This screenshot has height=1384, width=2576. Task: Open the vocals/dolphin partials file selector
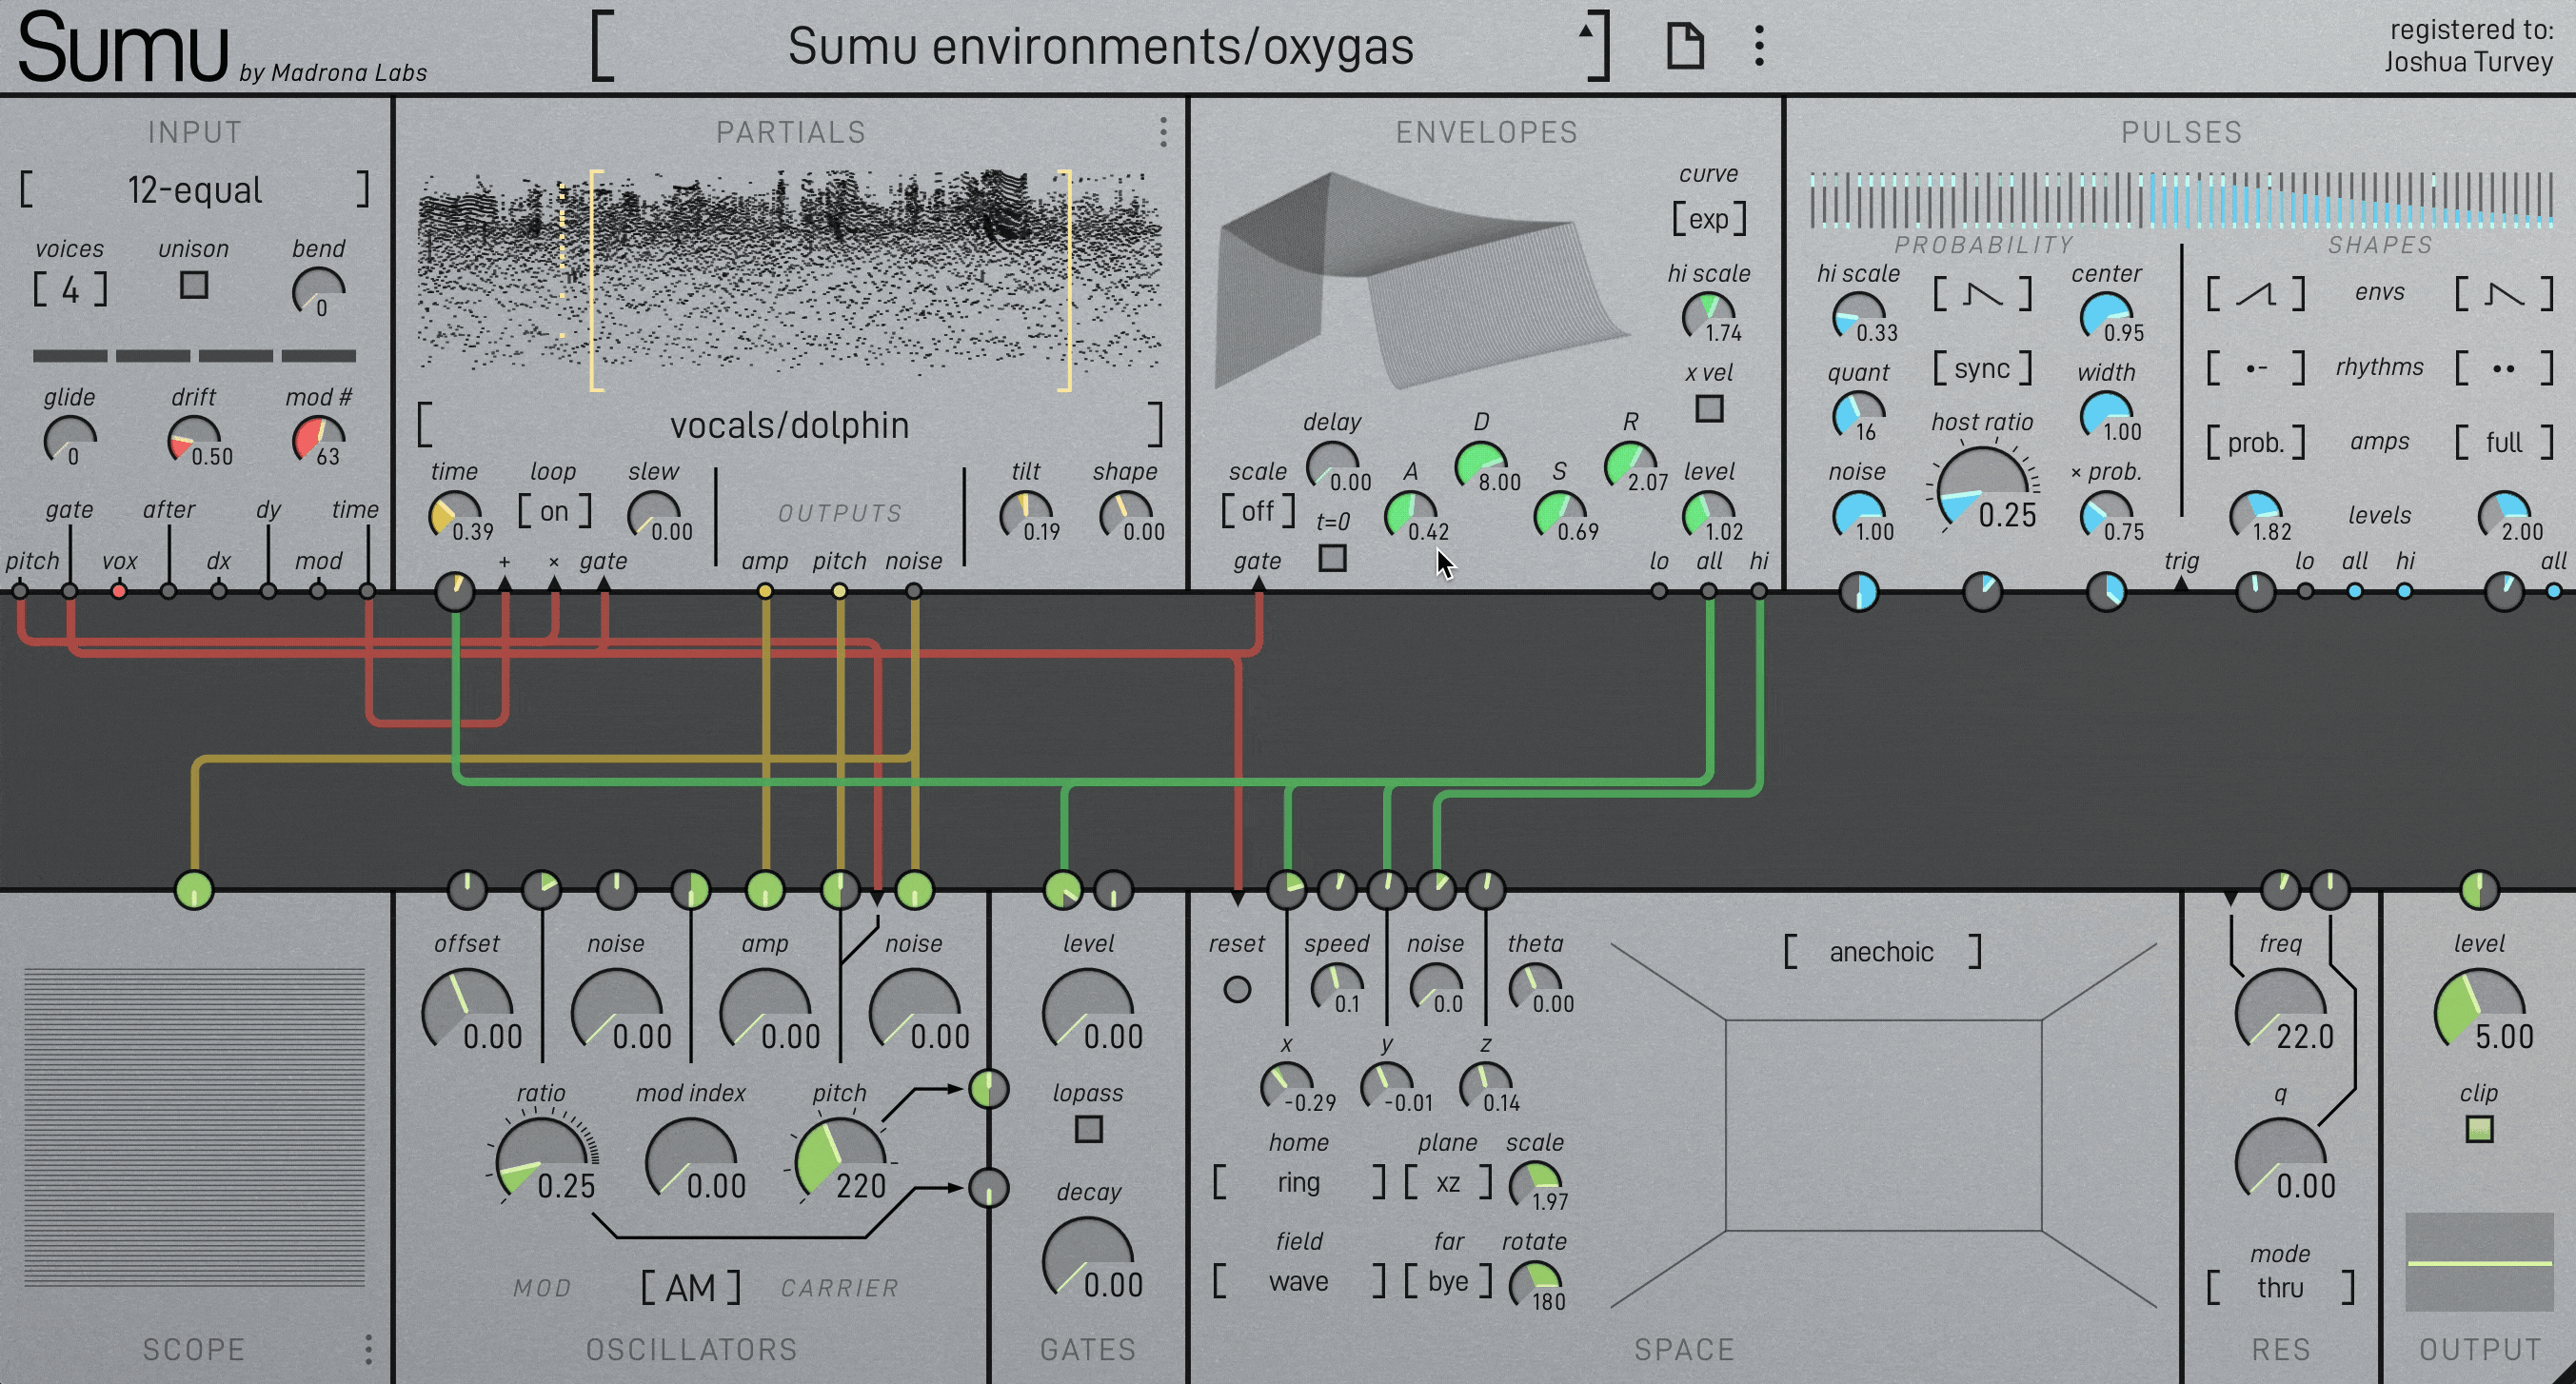790,425
